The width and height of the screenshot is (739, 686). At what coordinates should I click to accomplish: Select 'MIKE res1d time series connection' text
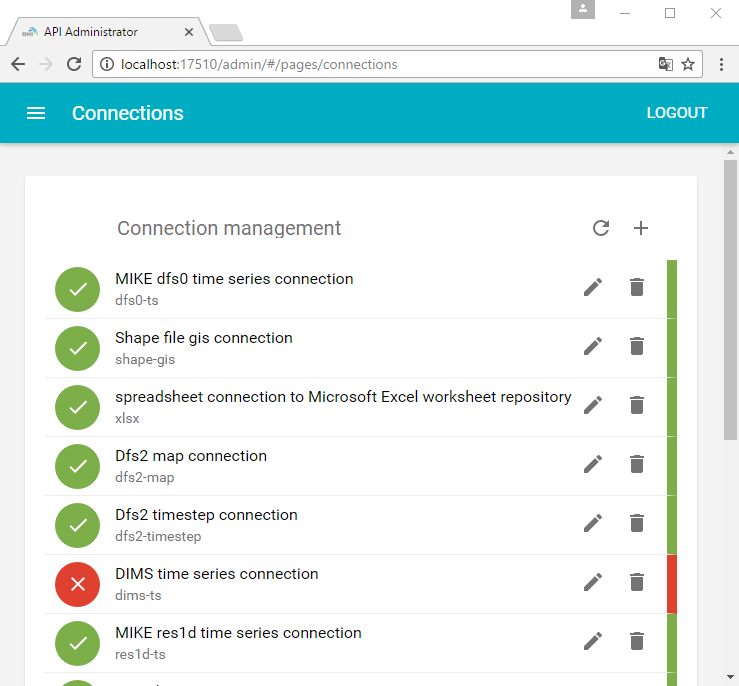tap(238, 633)
